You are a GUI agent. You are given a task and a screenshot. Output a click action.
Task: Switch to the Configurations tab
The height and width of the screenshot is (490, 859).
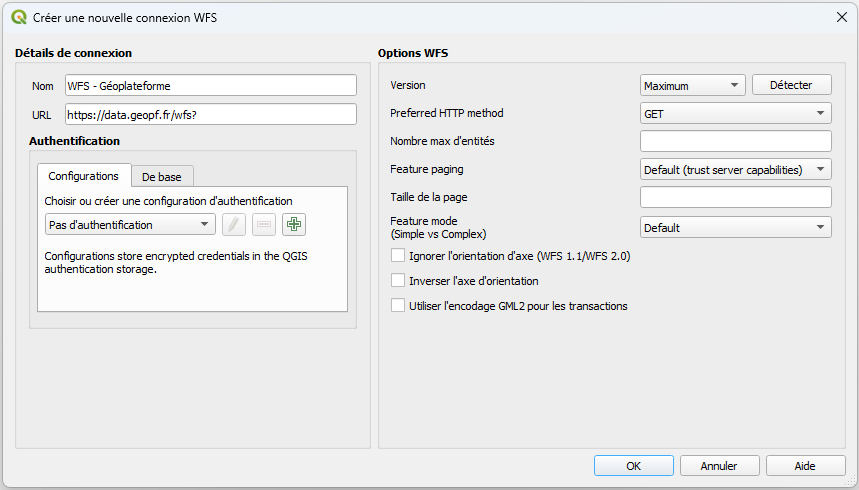(84, 176)
